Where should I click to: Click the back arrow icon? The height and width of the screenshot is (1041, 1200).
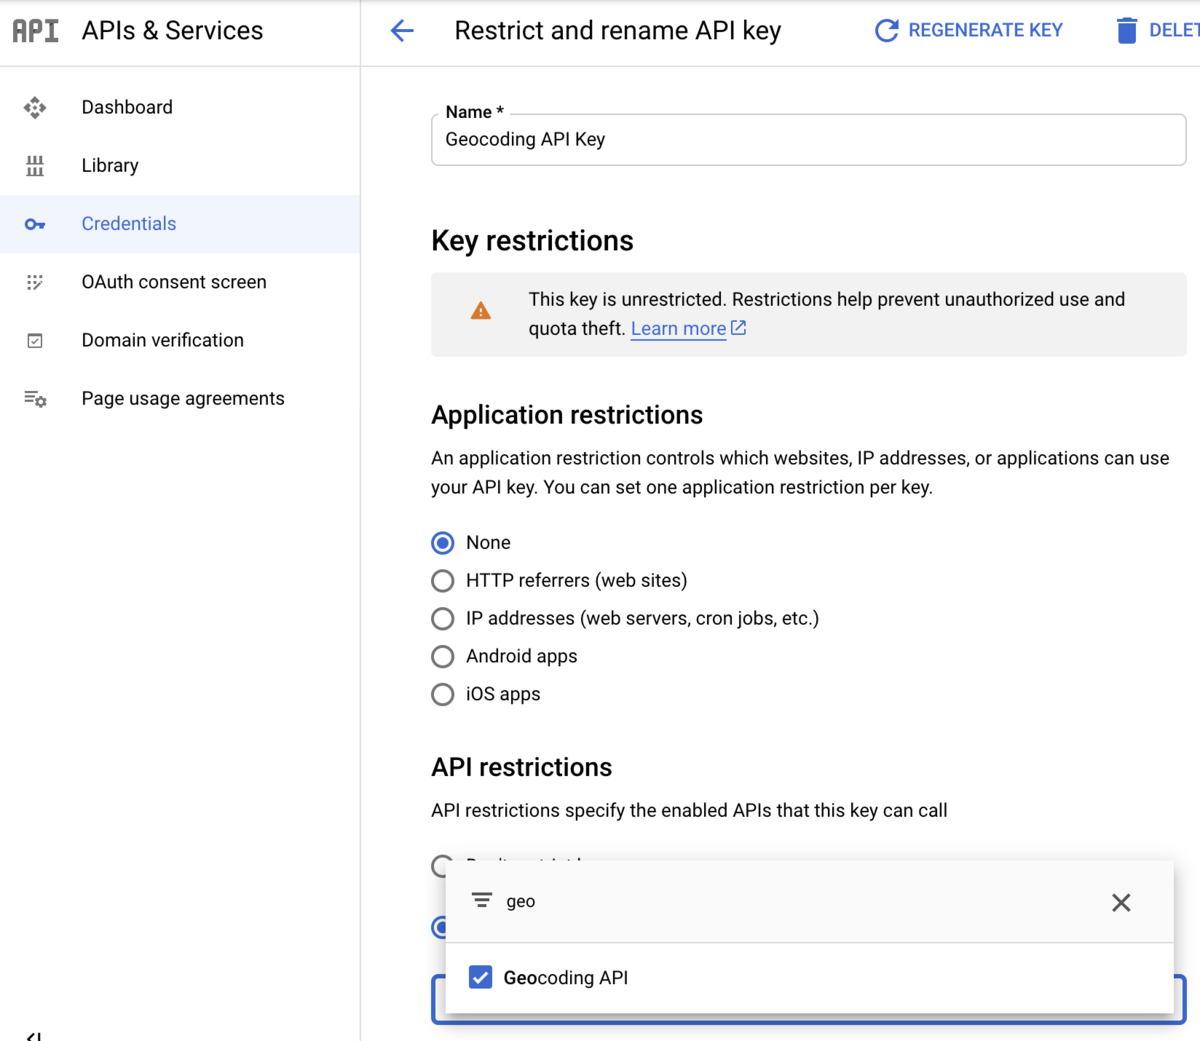point(402,31)
